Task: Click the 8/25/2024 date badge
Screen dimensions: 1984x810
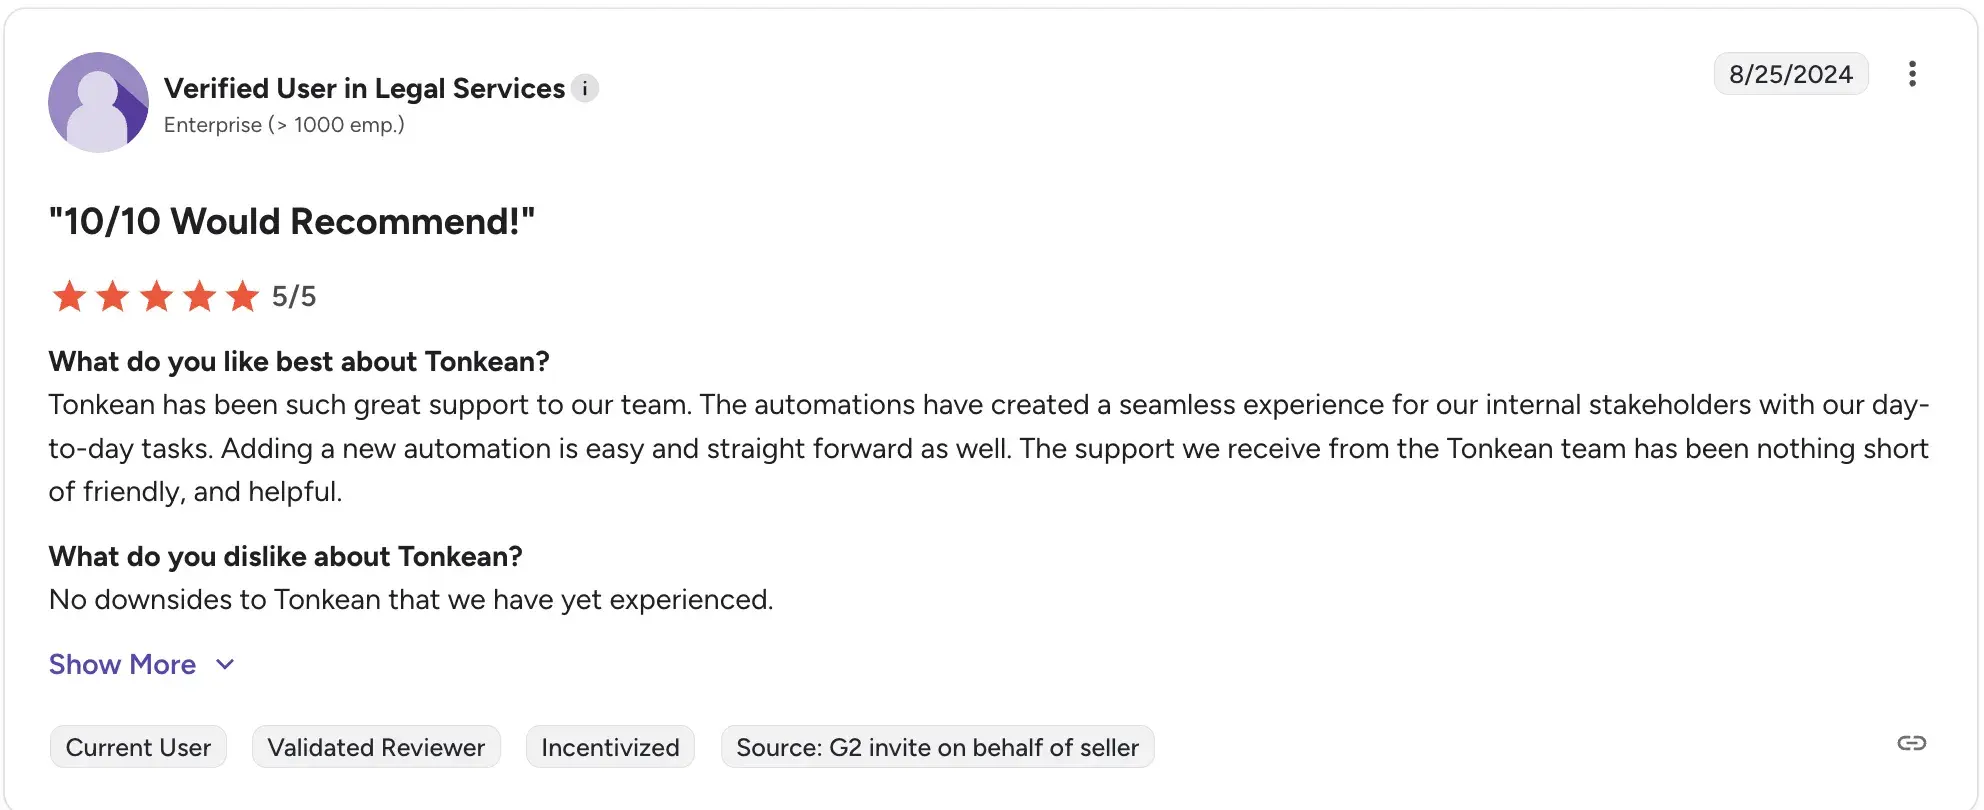Action: pos(1790,74)
